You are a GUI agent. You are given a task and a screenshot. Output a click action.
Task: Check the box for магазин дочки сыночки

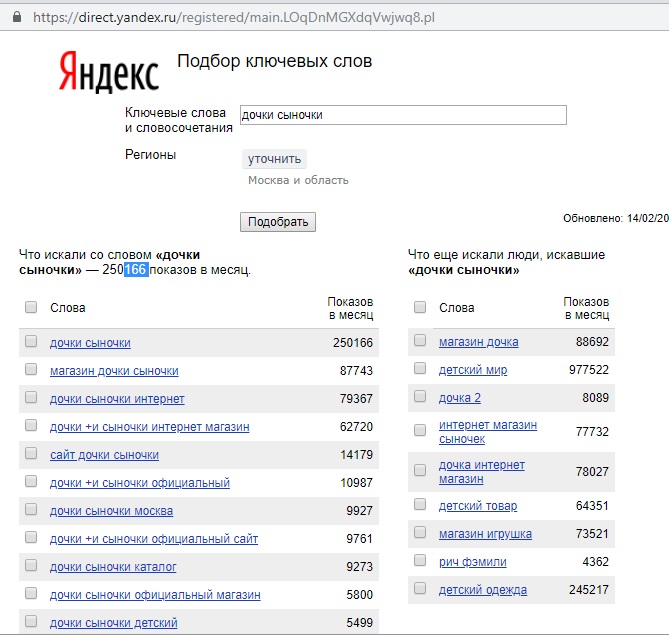(x=31, y=369)
